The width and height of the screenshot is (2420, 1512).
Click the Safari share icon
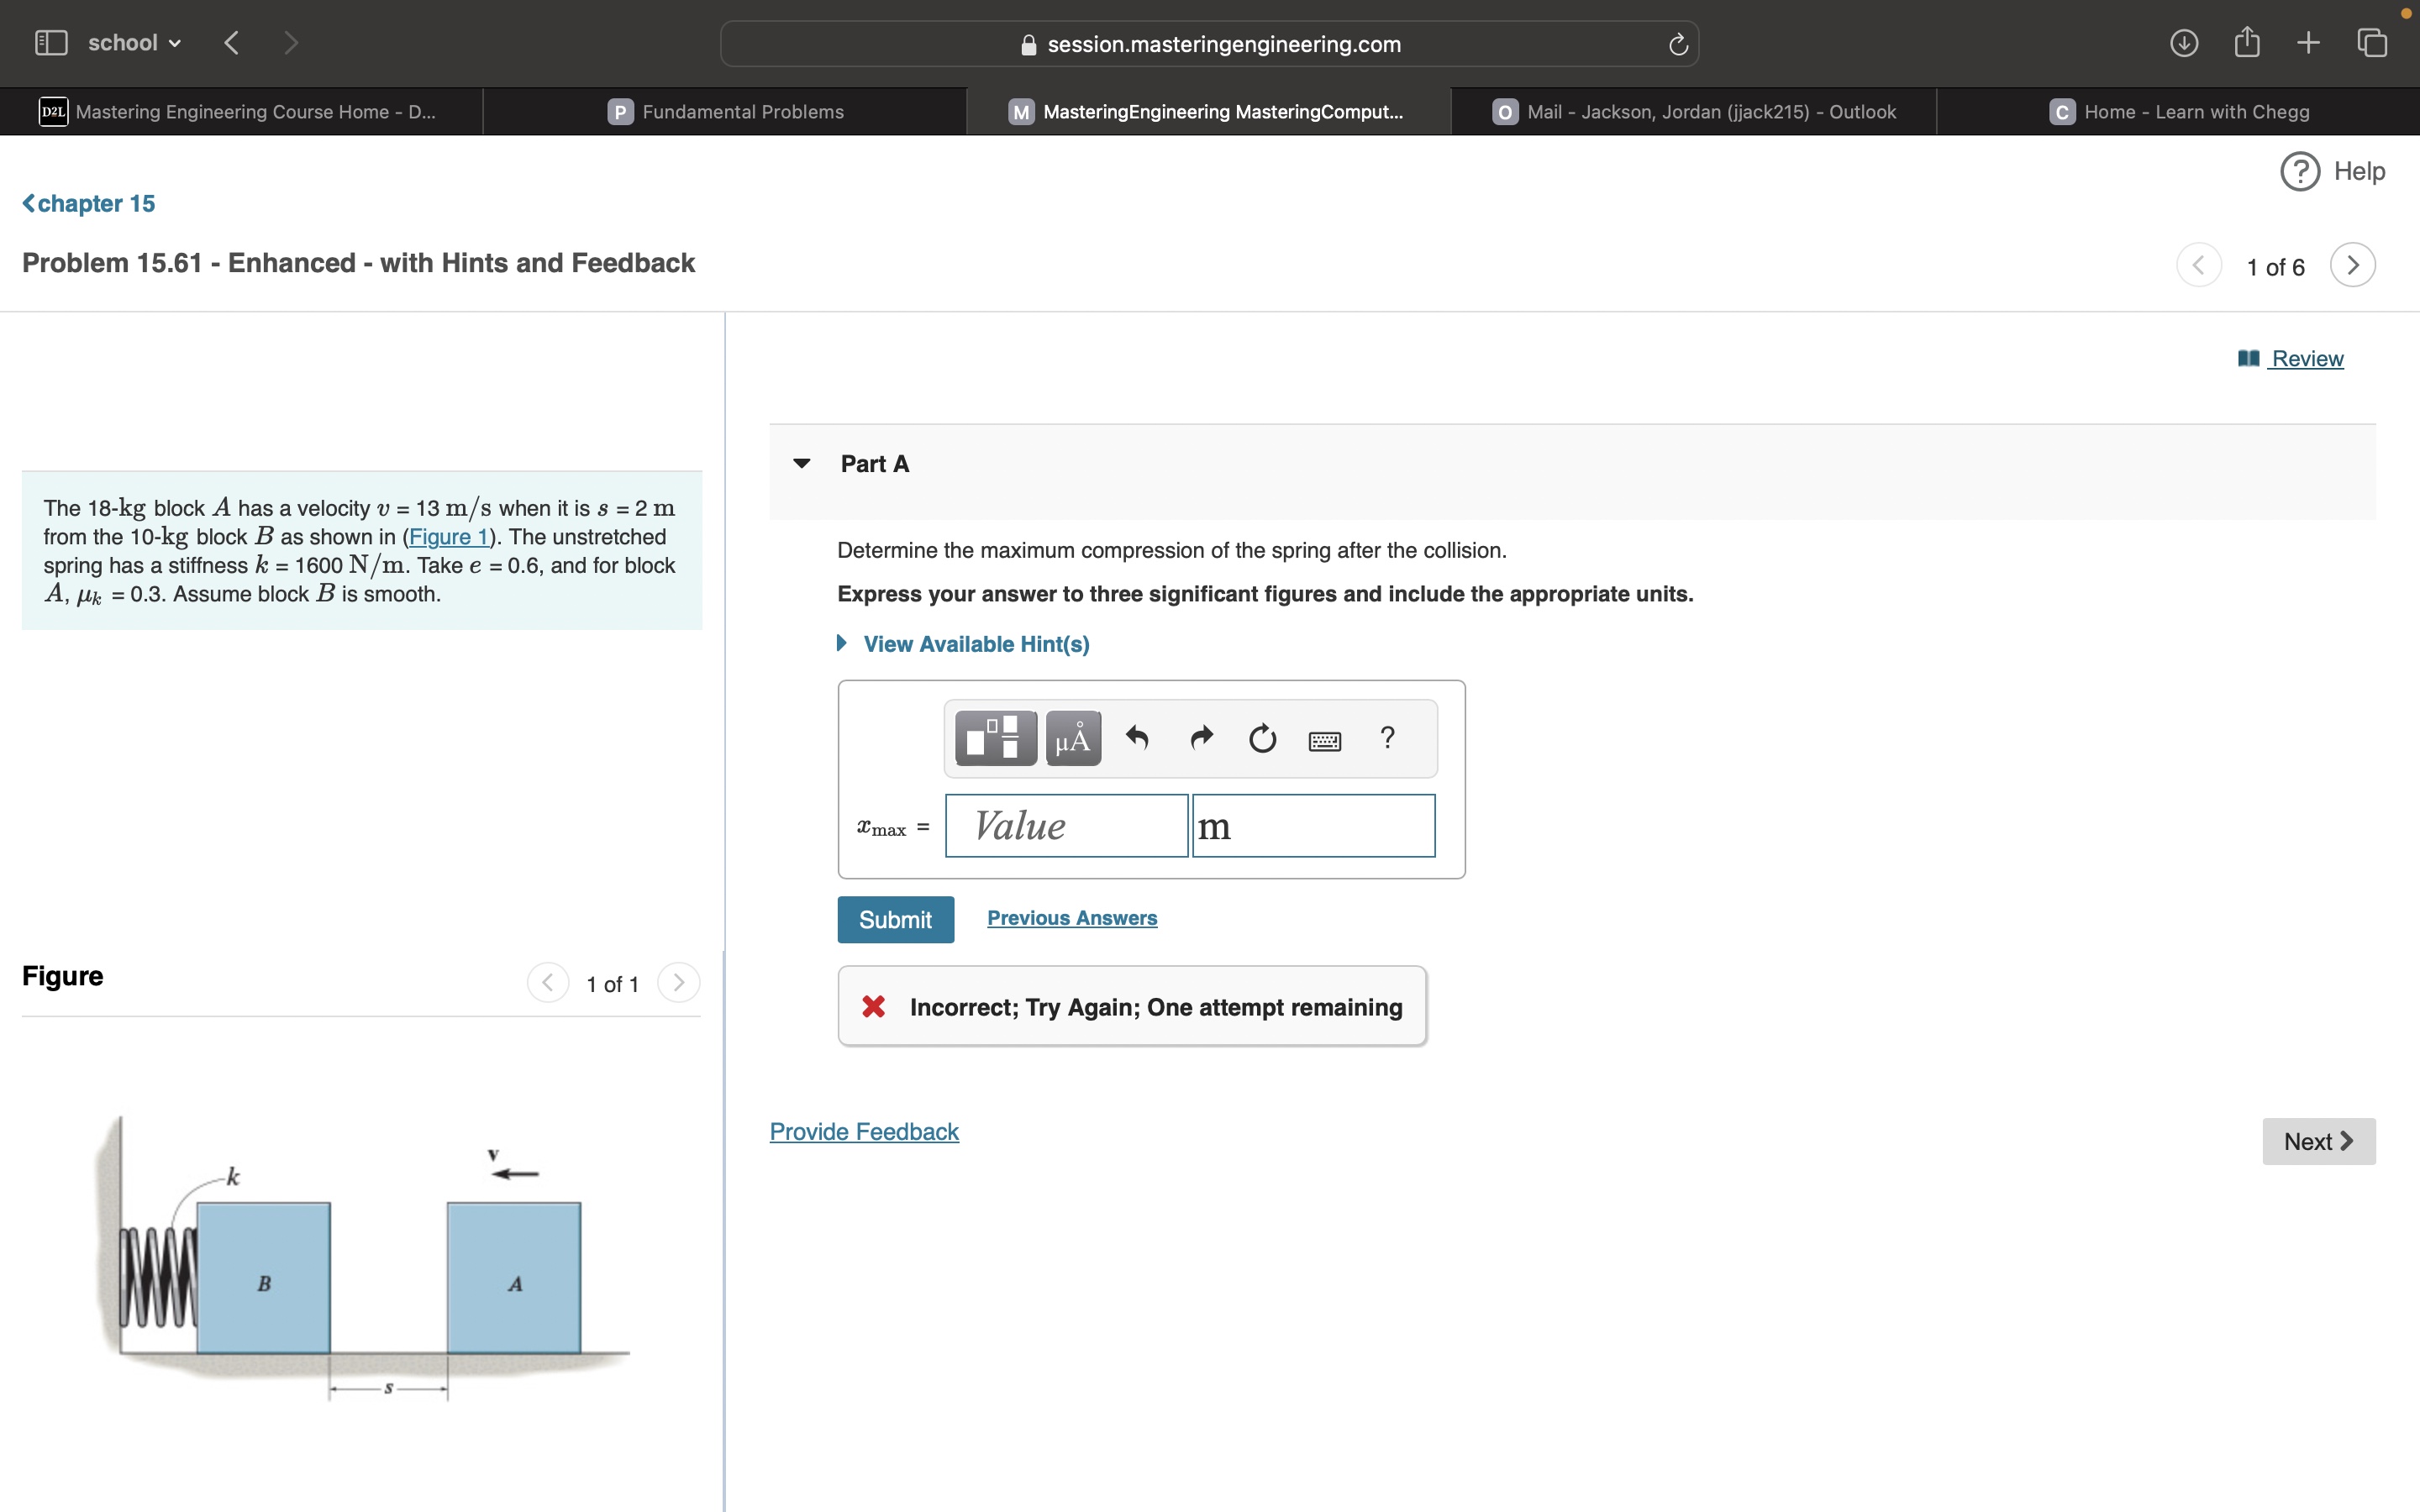pyautogui.click(x=2246, y=42)
